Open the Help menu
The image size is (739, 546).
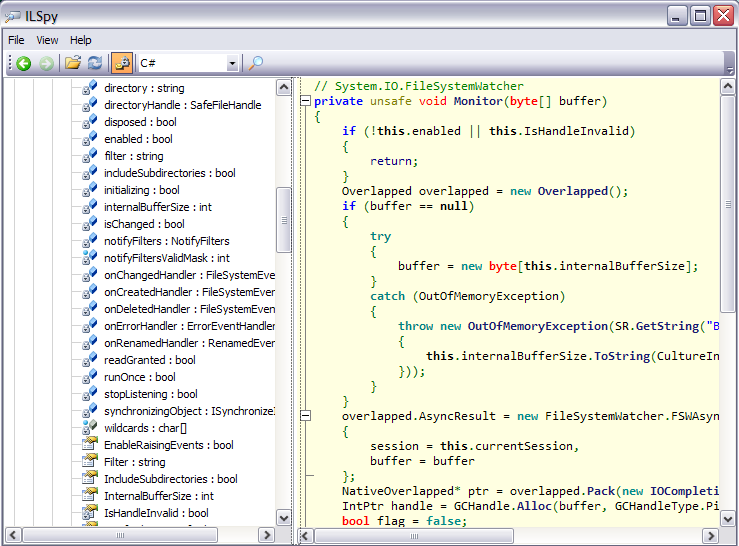81,40
